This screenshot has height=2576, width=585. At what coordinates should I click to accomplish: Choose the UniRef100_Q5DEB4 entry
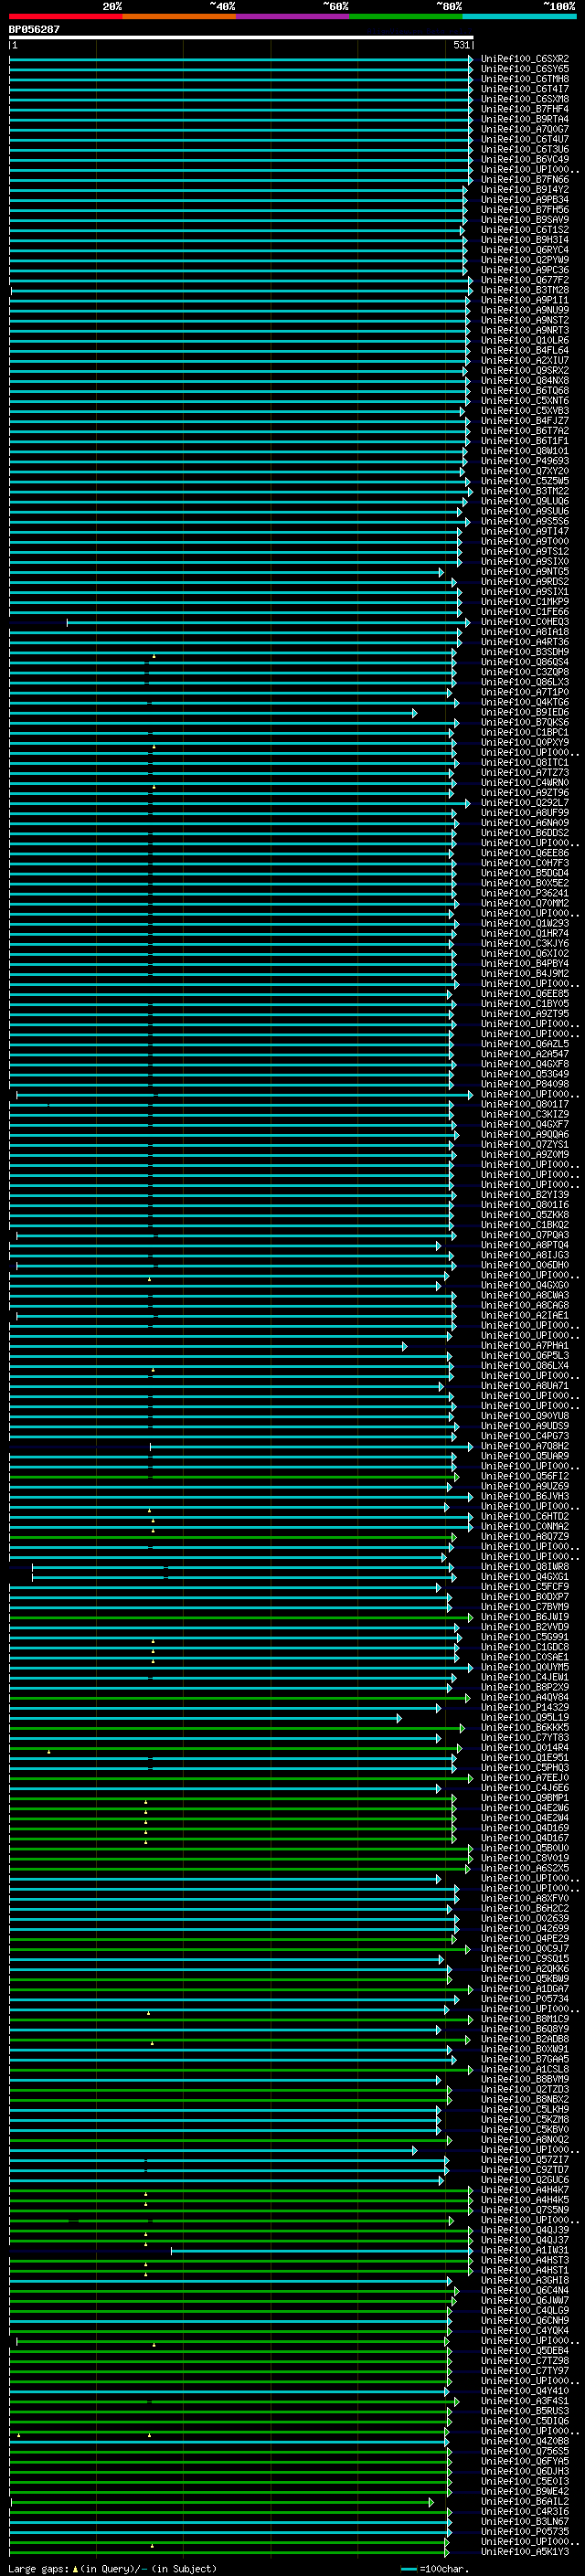525,2351
